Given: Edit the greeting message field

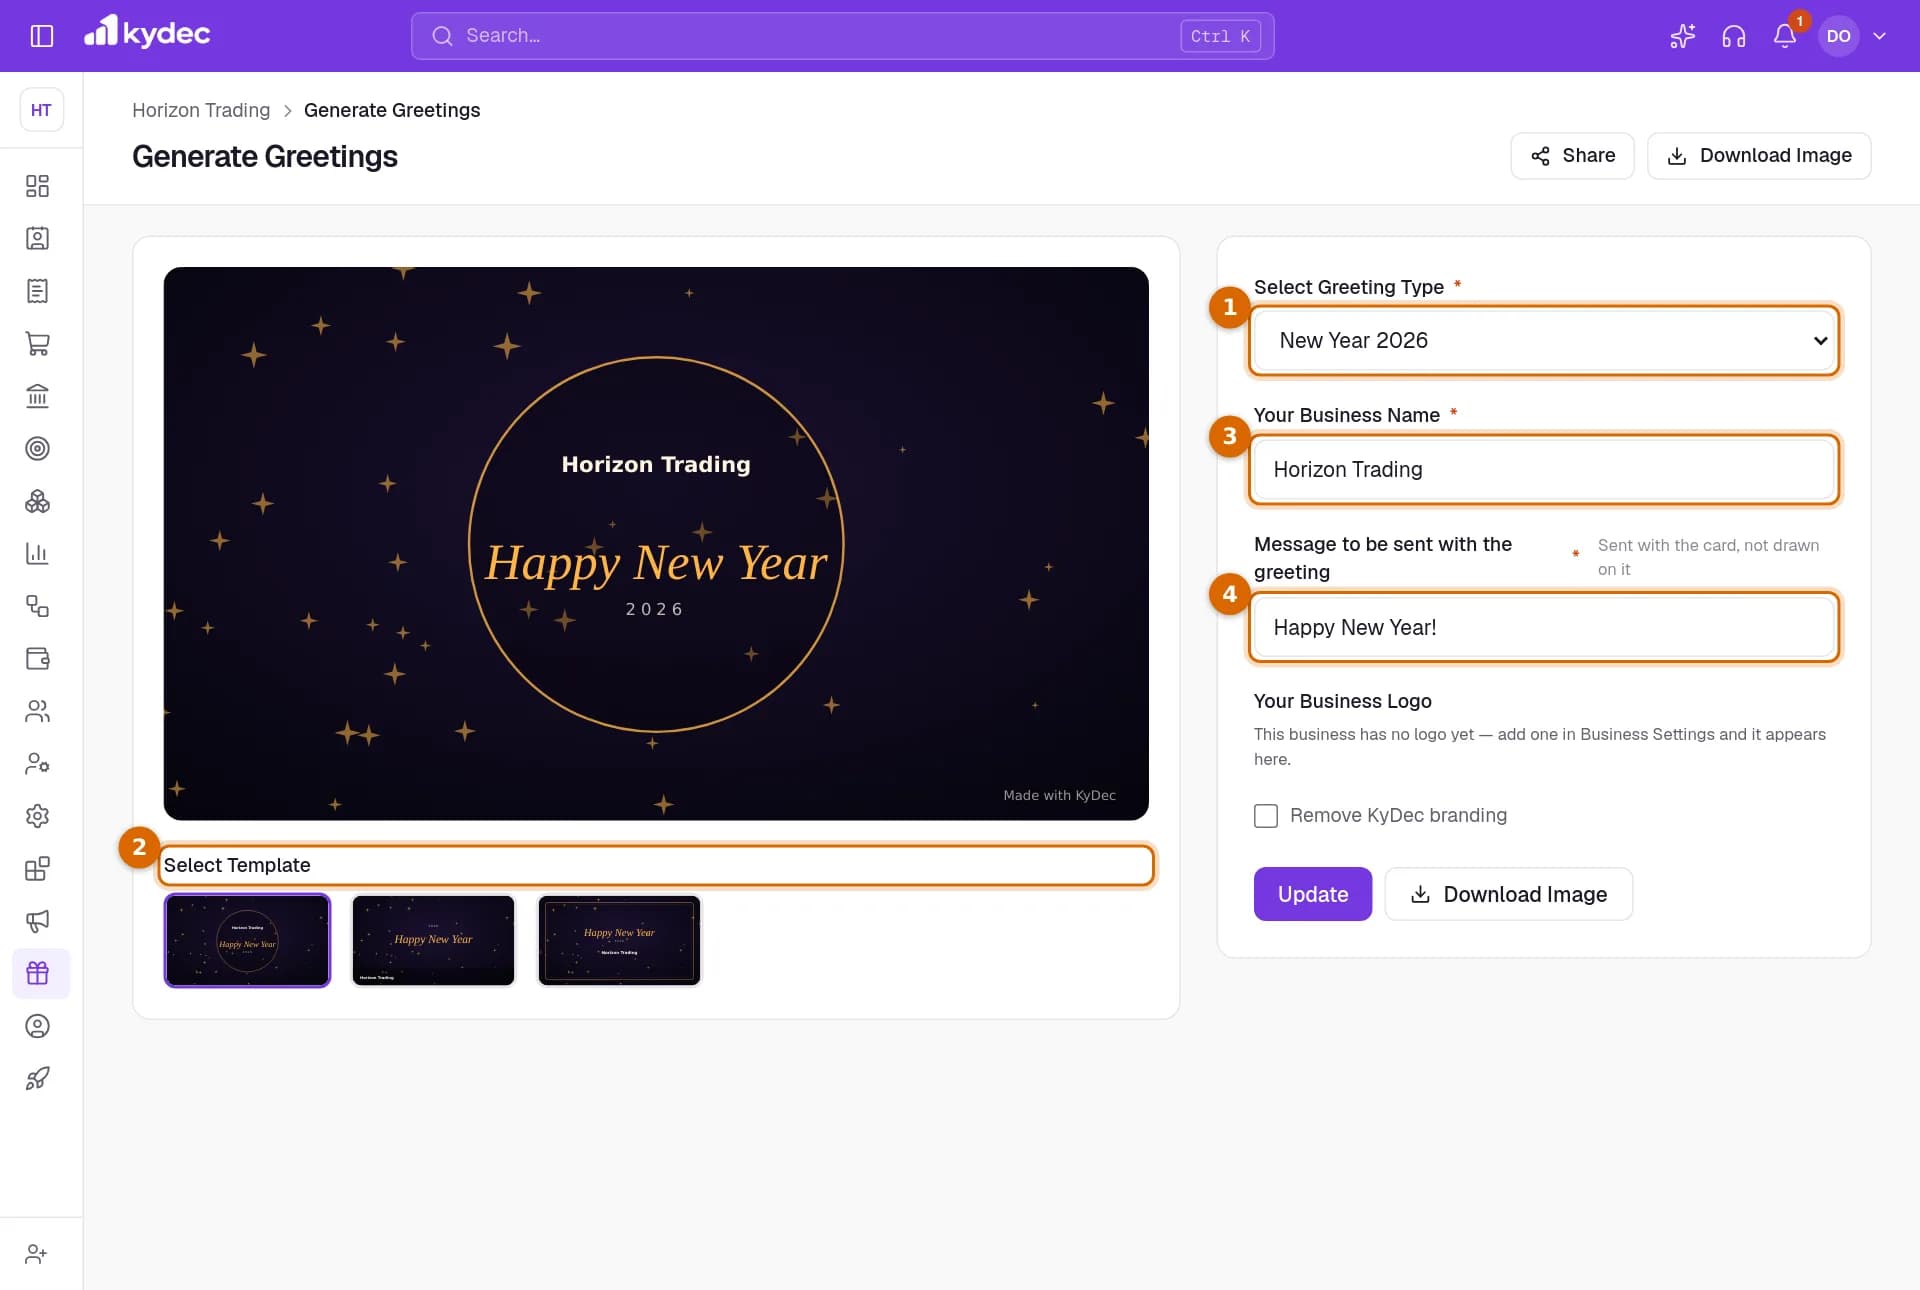Looking at the screenshot, I should [1544, 628].
